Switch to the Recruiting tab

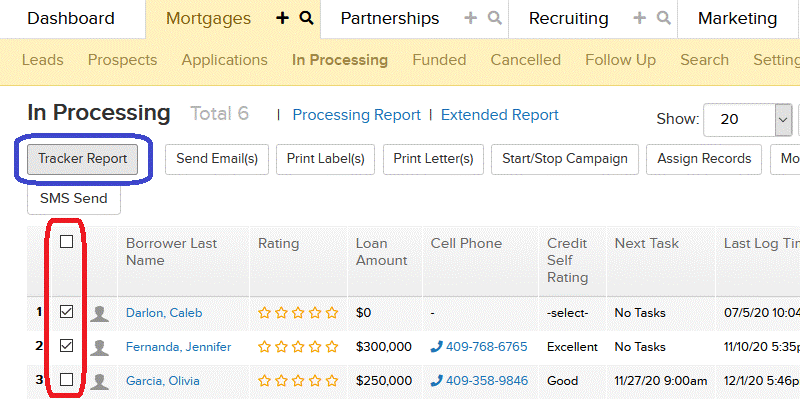568,19
